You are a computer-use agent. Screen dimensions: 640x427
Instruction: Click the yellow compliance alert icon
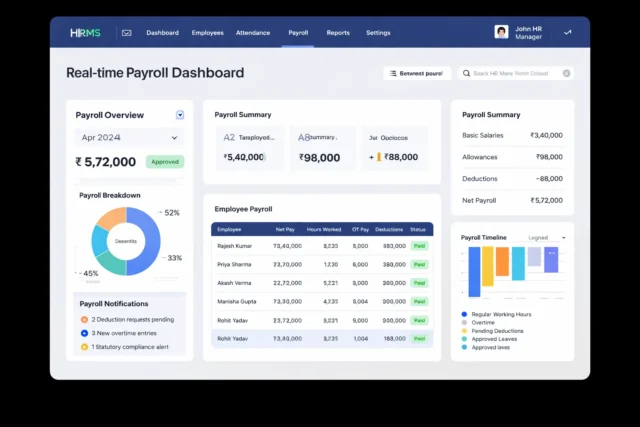[x=84, y=347]
